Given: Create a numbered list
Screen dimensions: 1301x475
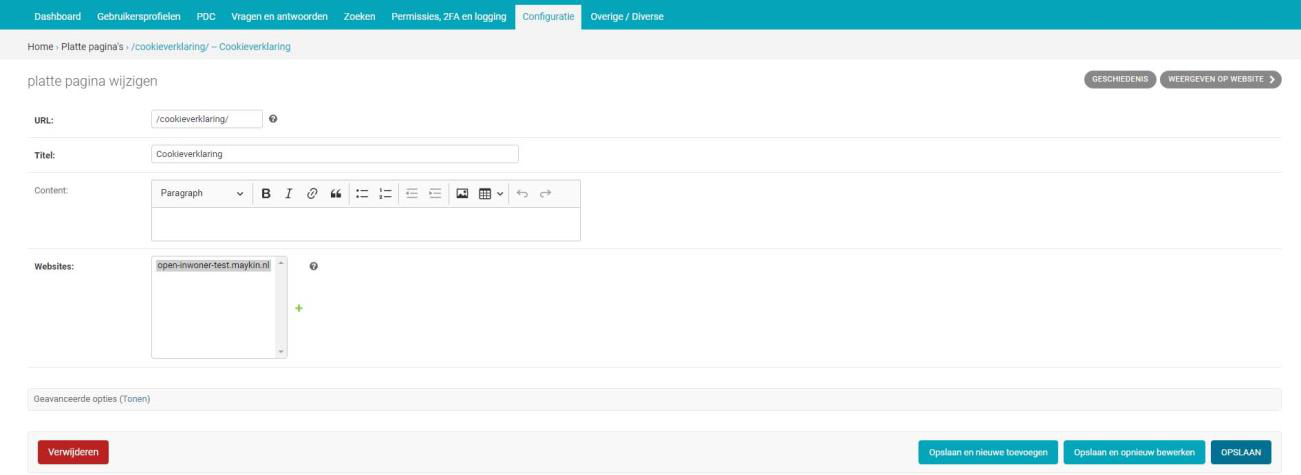Looking at the screenshot, I should coord(384,193).
